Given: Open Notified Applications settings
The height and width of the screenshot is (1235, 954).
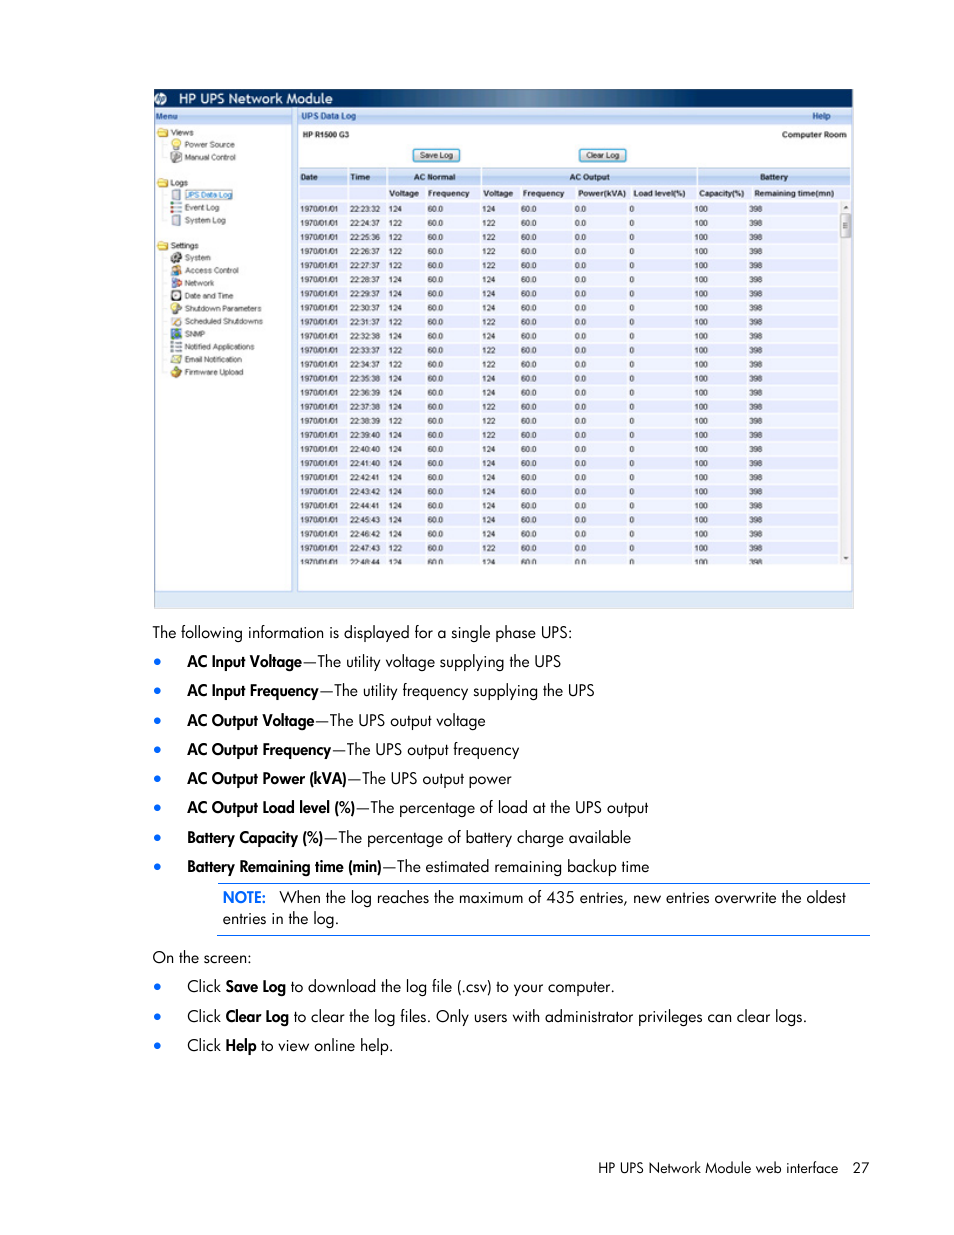Looking at the screenshot, I should [x=219, y=347].
